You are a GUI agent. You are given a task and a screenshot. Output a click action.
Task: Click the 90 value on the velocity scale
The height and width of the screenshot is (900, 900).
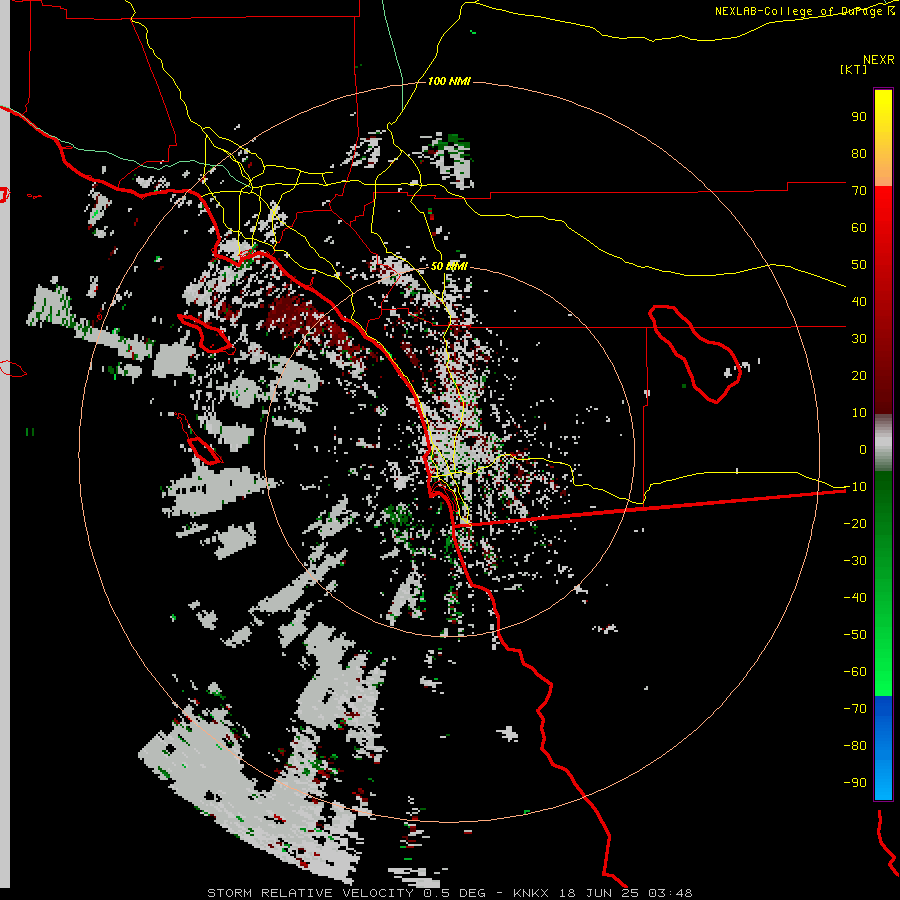(859, 117)
